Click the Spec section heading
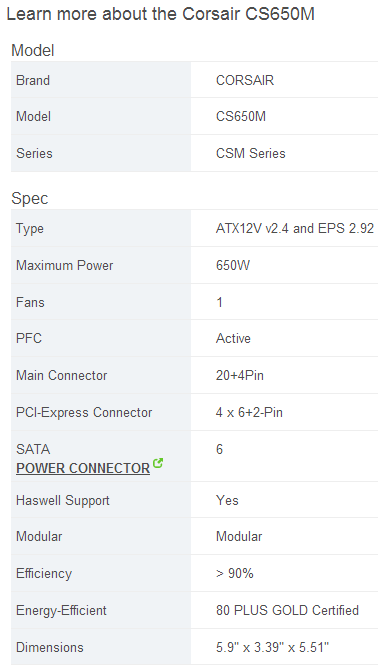 click(30, 199)
